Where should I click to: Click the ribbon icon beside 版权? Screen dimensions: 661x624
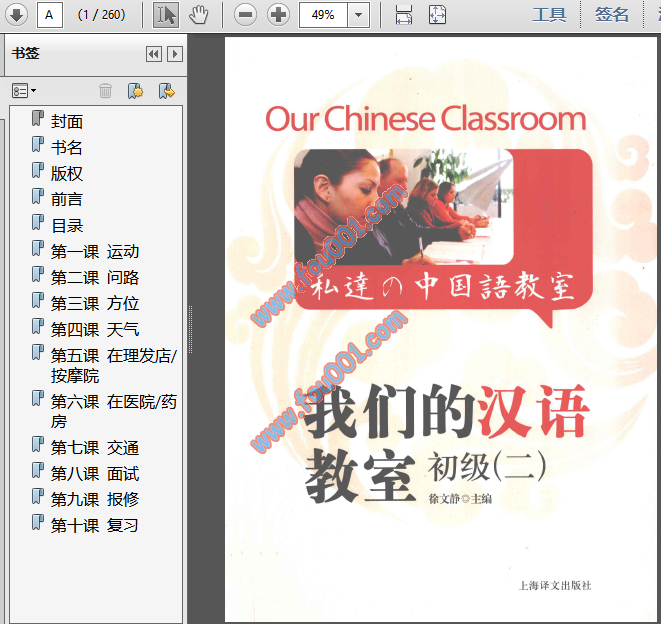[38, 170]
